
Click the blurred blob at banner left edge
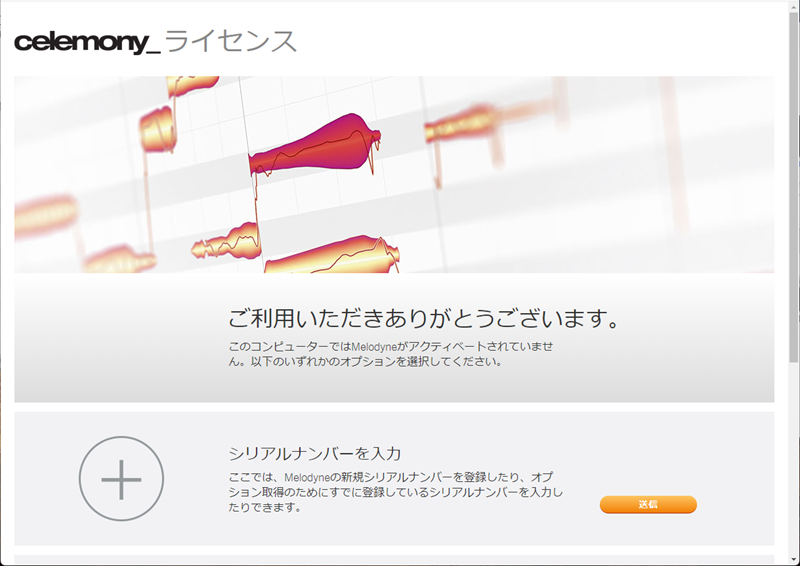click(x=45, y=216)
